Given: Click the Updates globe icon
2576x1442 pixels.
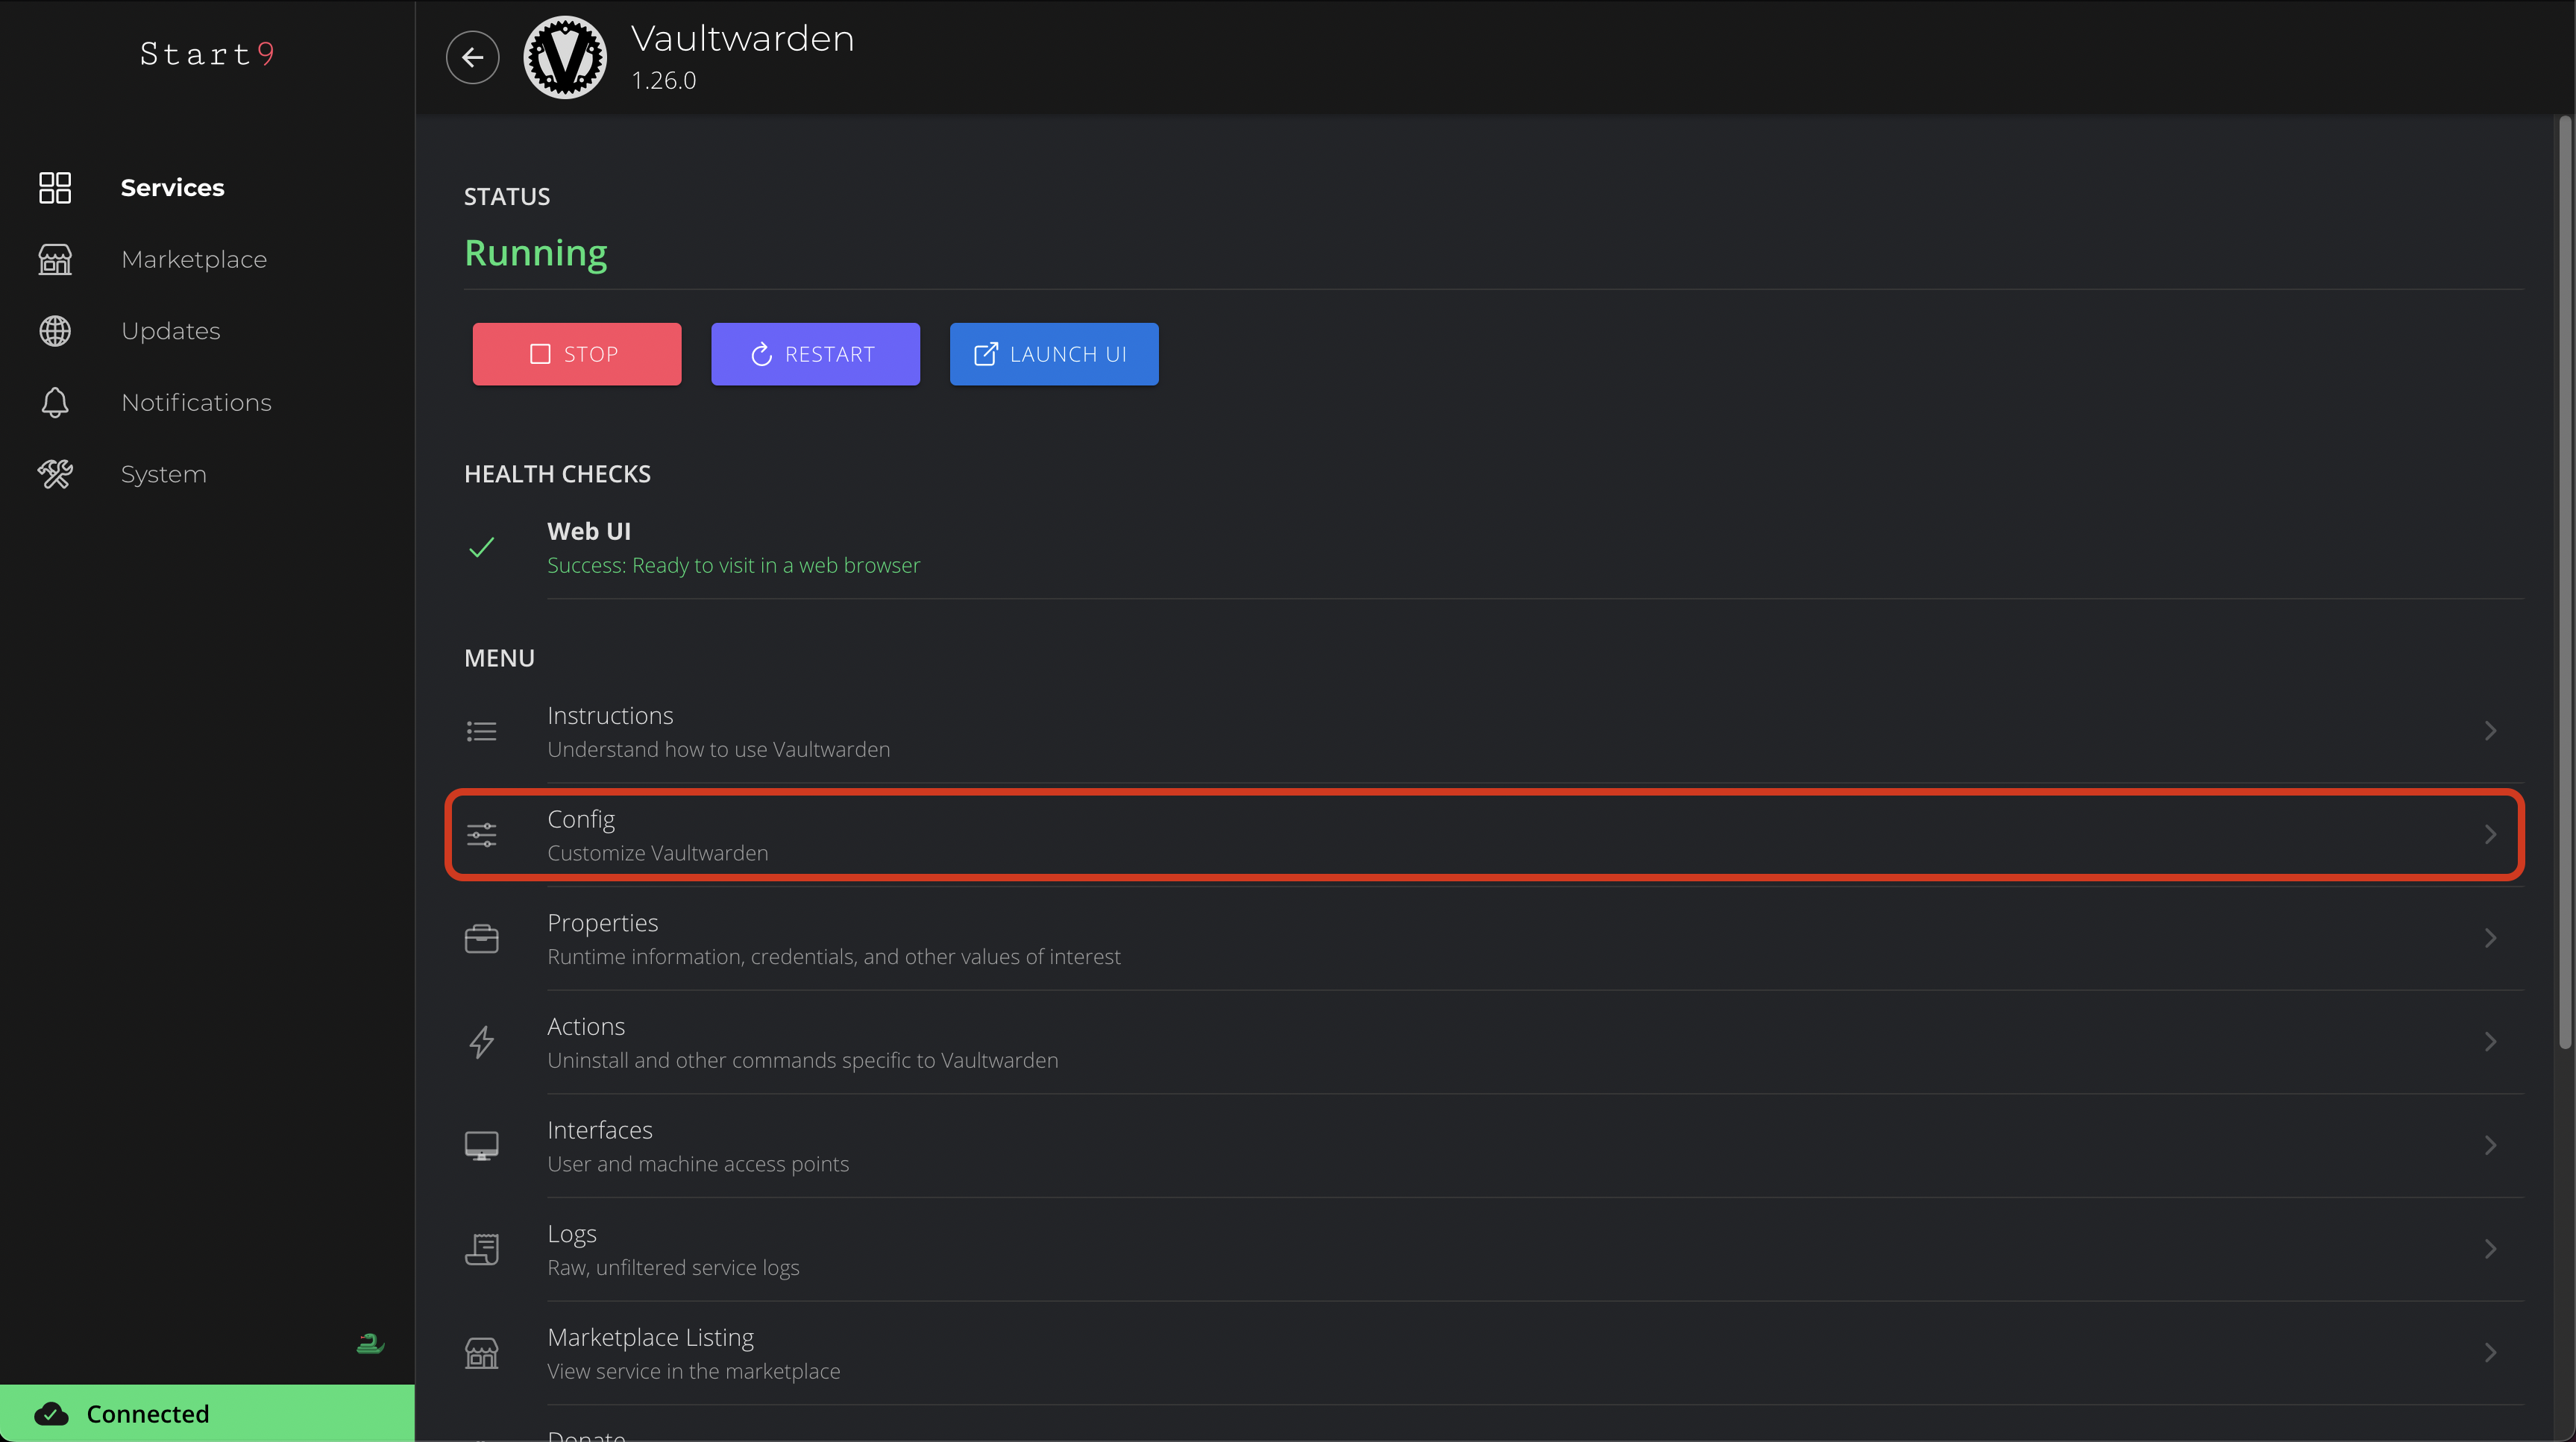Looking at the screenshot, I should click(55, 331).
